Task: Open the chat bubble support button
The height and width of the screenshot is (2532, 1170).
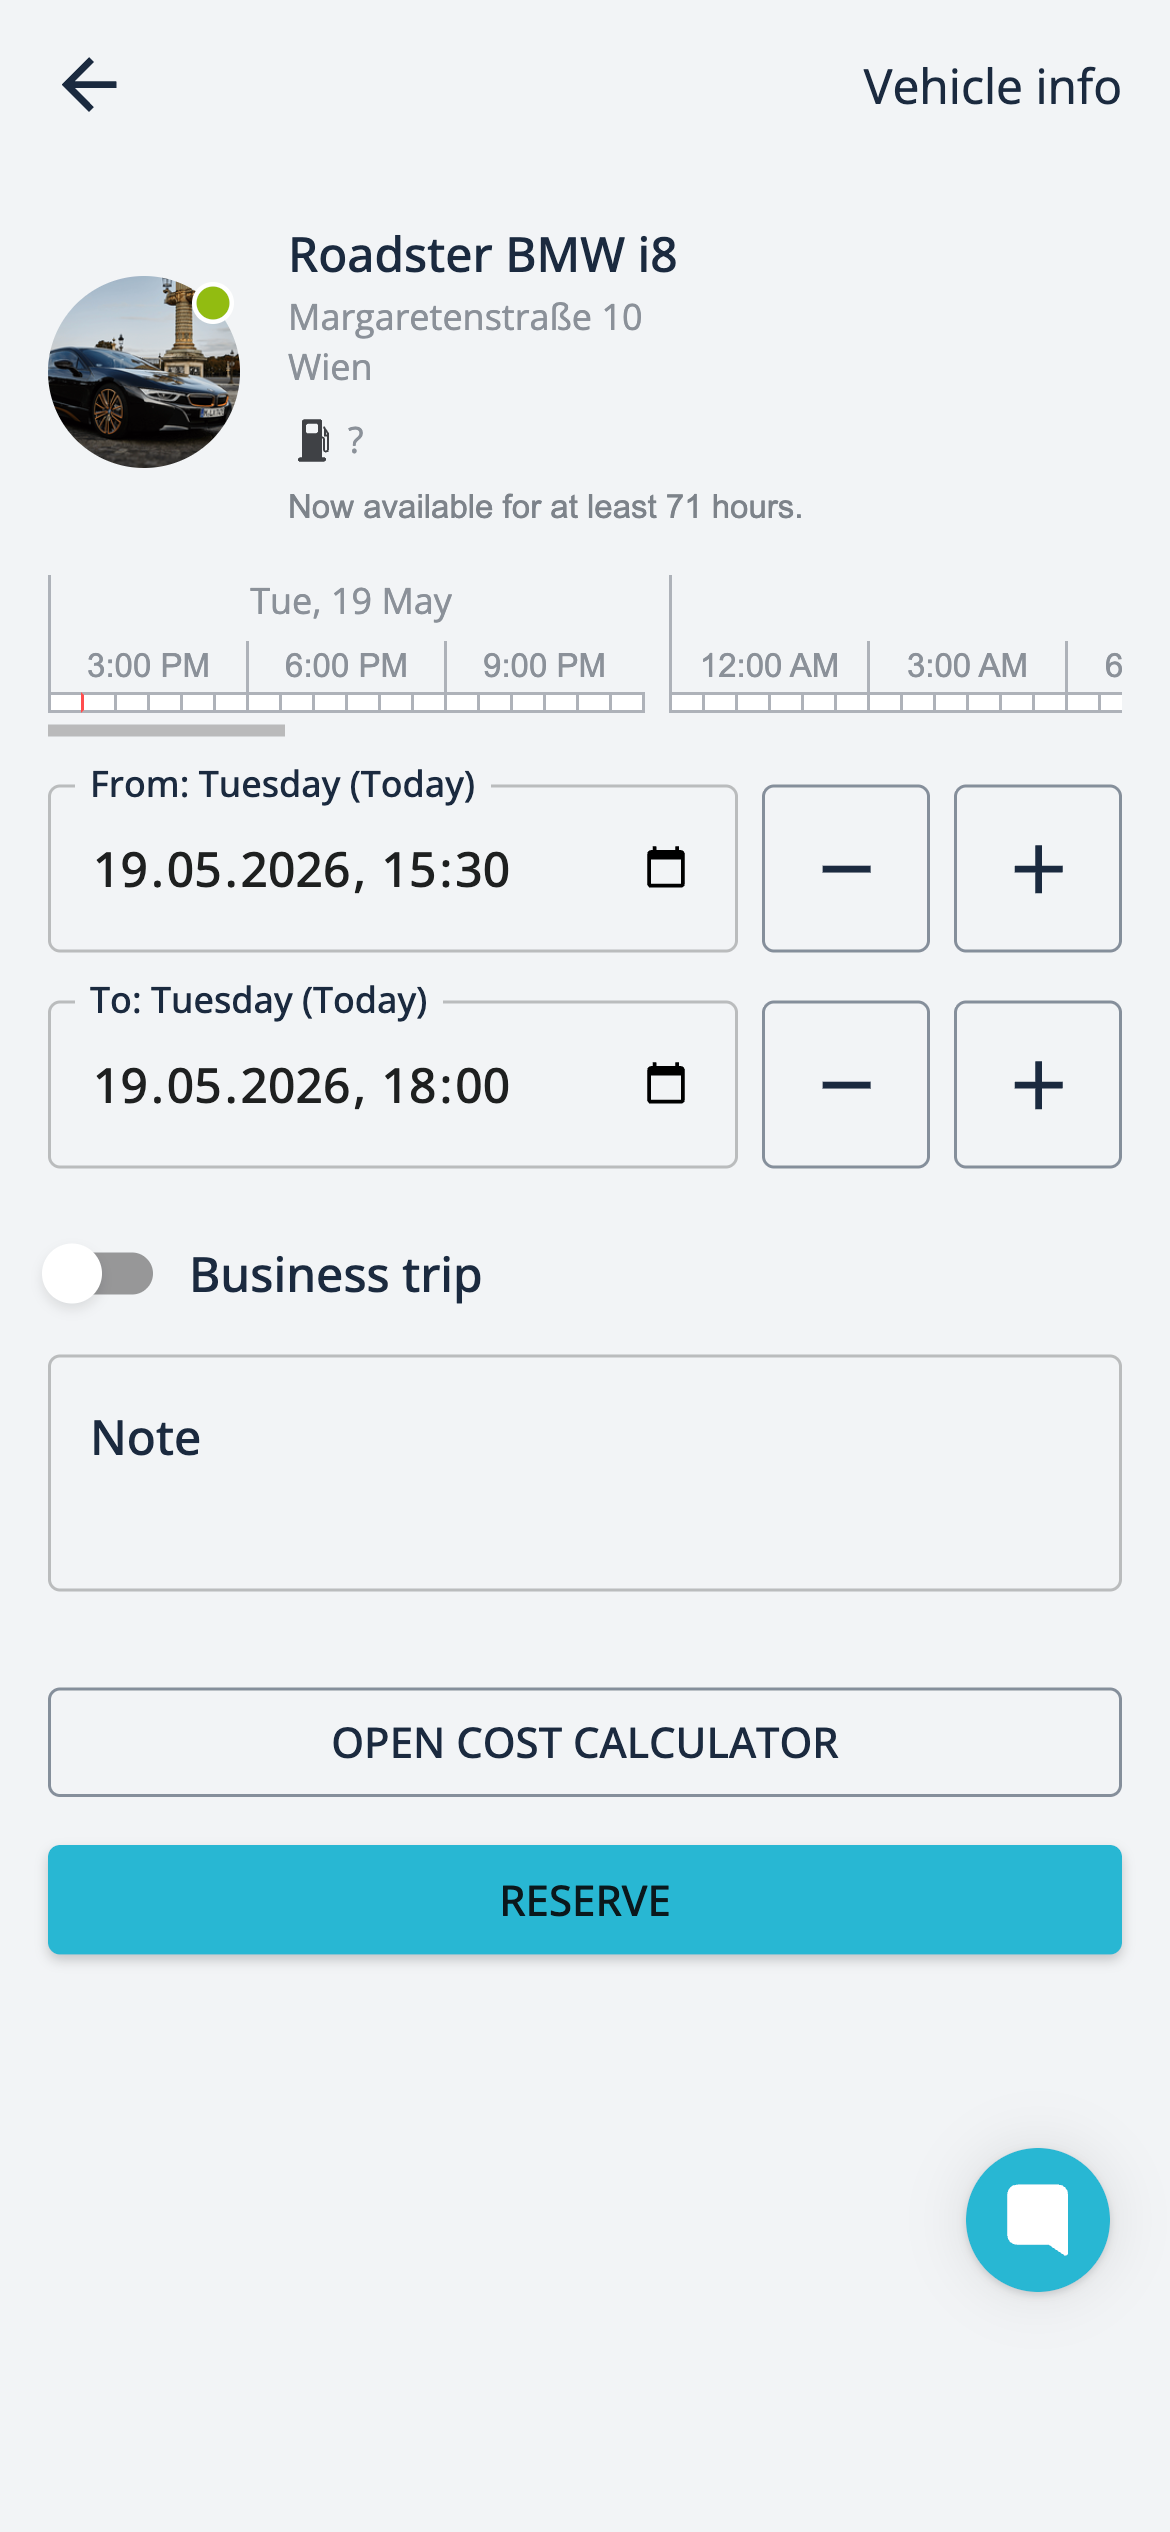Action: [x=1037, y=2219]
